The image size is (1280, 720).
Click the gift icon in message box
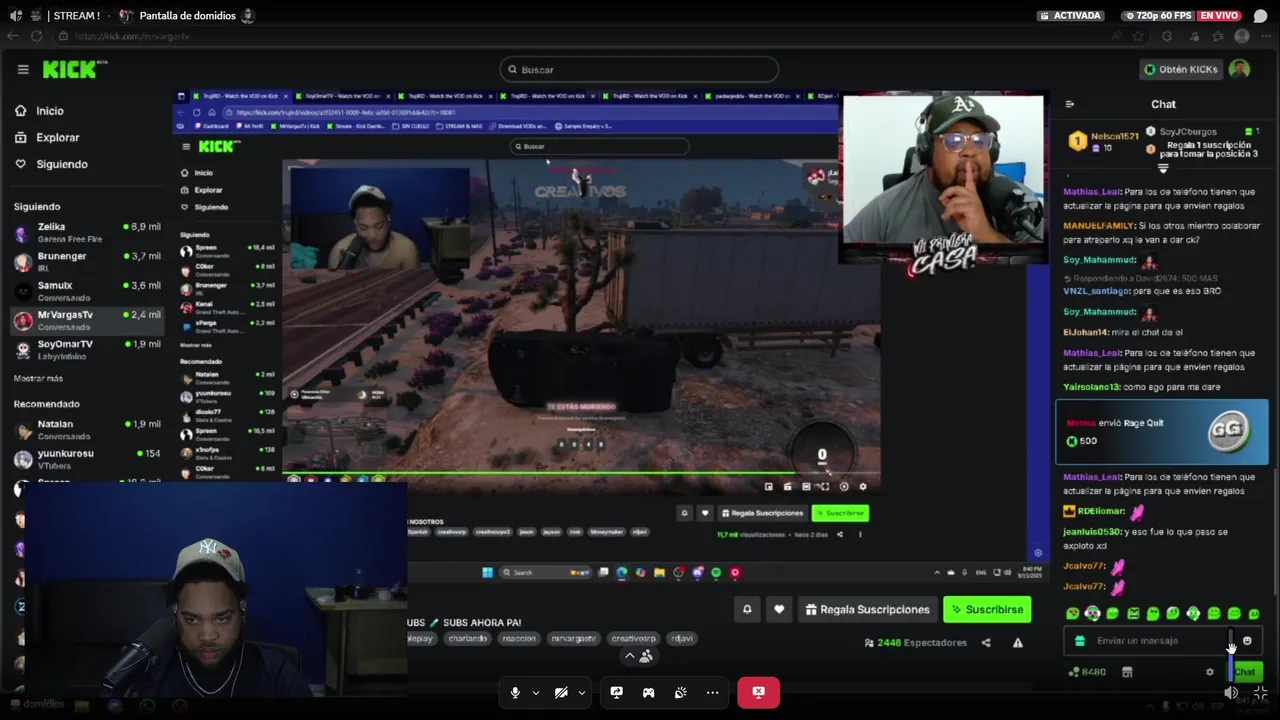click(x=1079, y=641)
